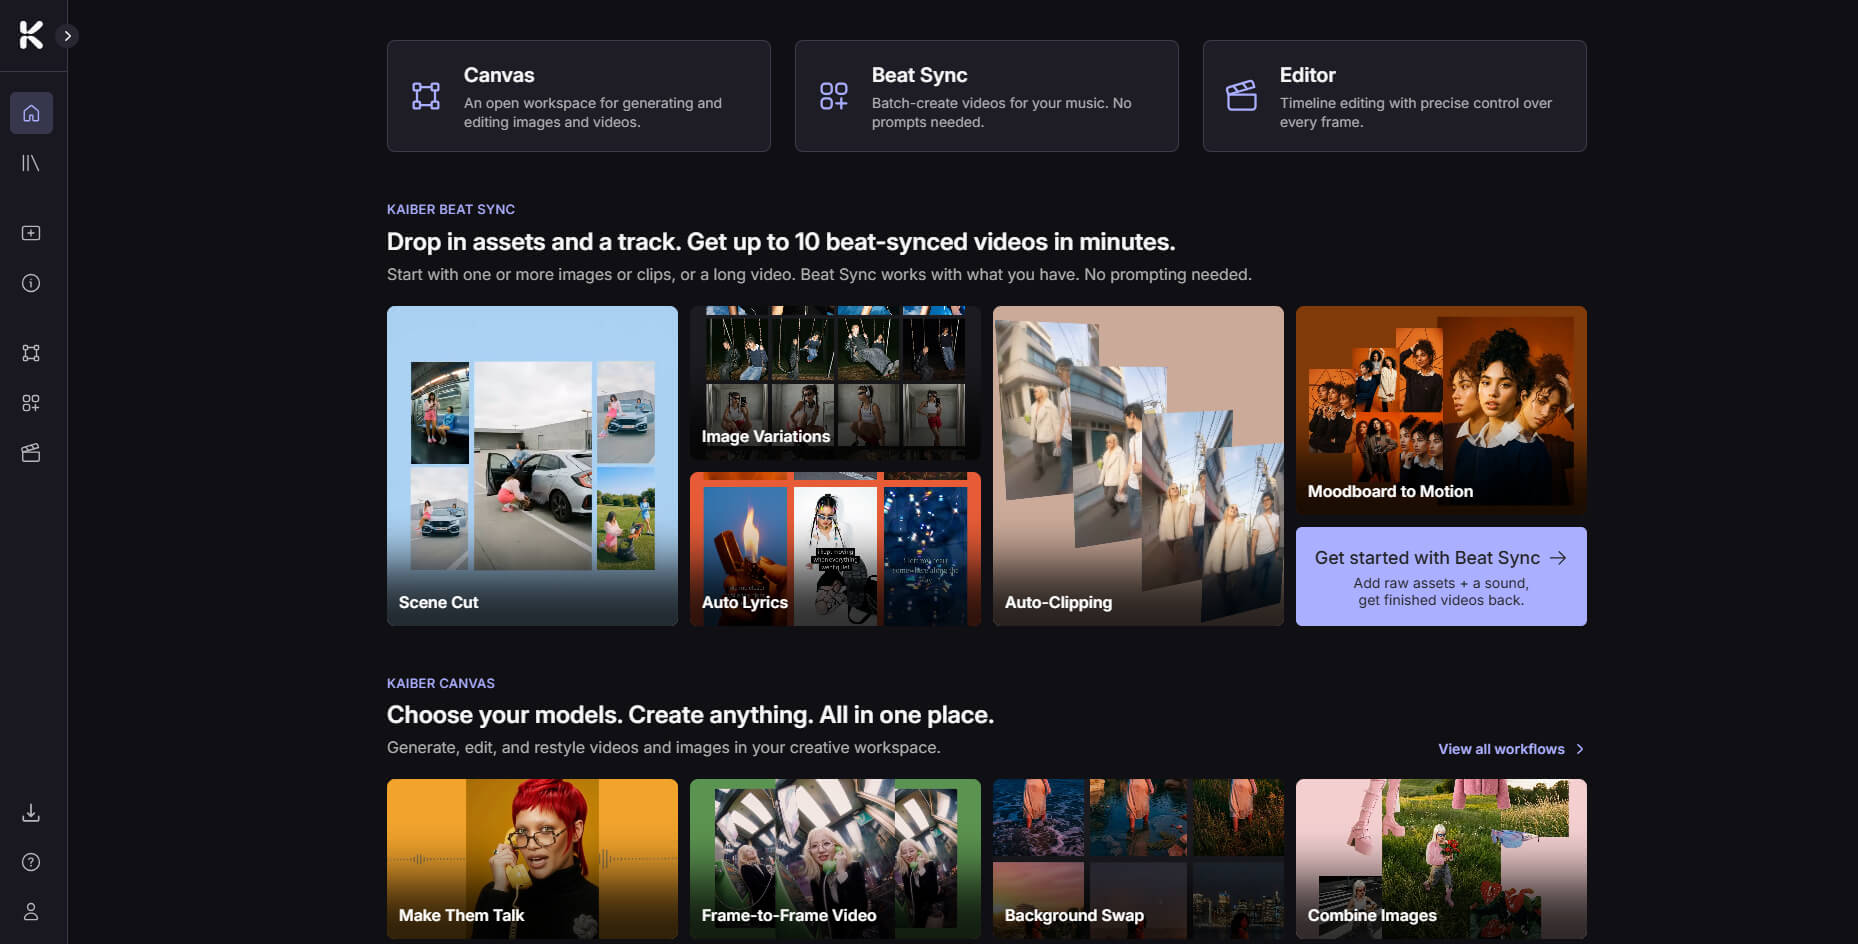The height and width of the screenshot is (944, 1858).
Task: Open the Canvas workspace card
Action: click(579, 96)
